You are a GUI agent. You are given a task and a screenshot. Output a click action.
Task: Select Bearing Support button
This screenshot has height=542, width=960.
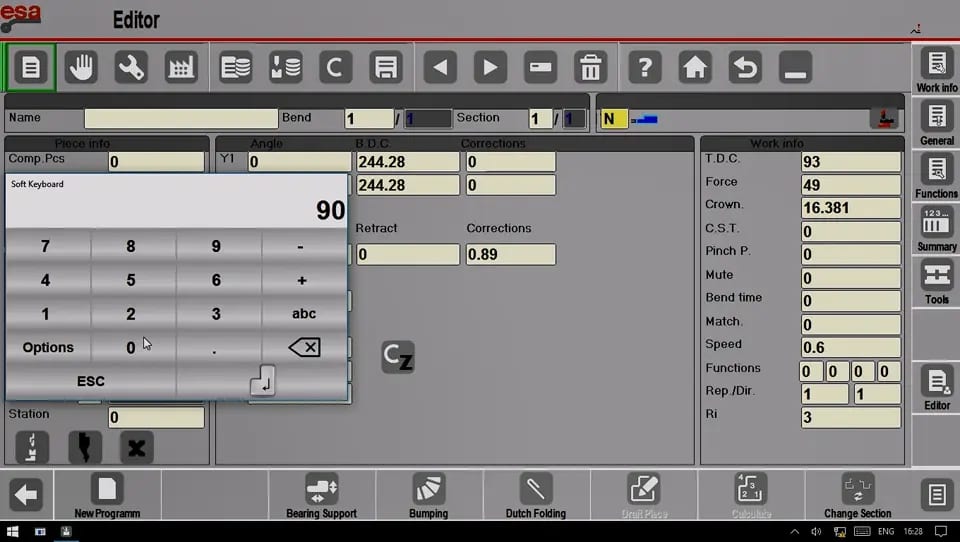coord(321,495)
